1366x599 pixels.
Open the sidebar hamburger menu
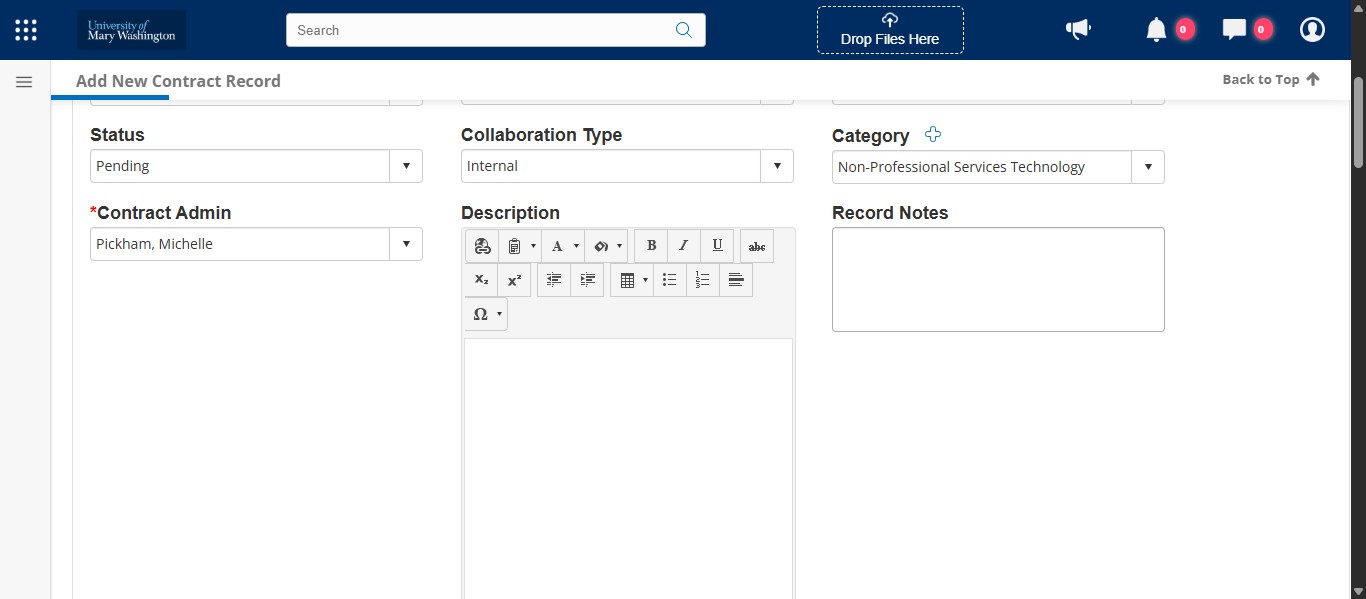click(x=24, y=81)
